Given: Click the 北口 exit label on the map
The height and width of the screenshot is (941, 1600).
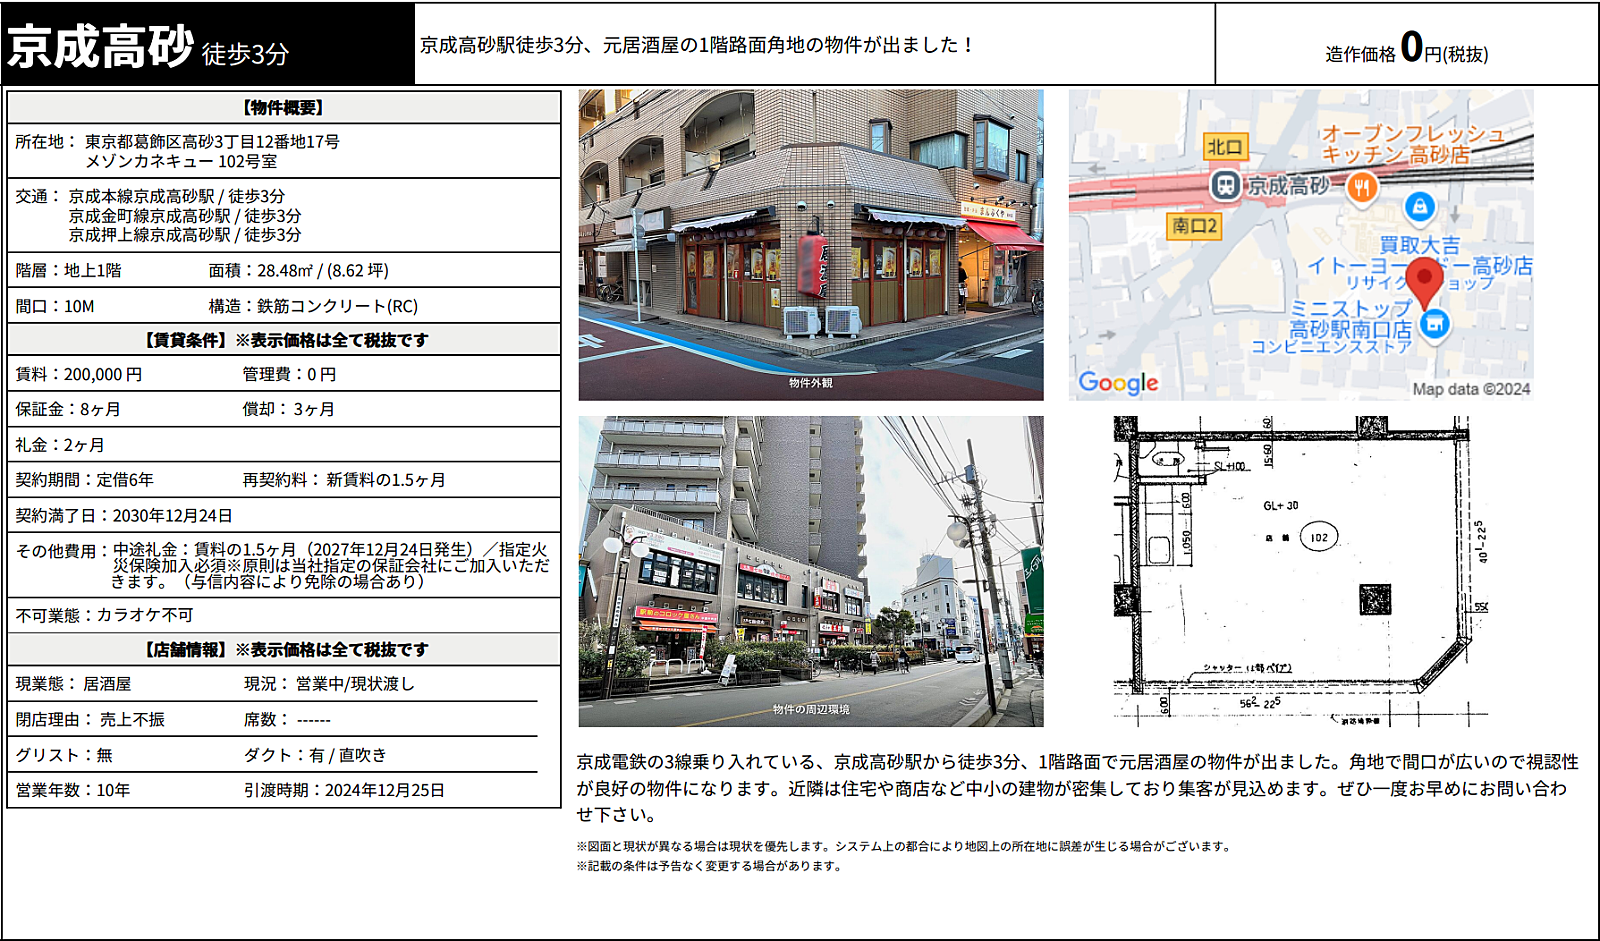Looking at the screenshot, I should click(1225, 147).
